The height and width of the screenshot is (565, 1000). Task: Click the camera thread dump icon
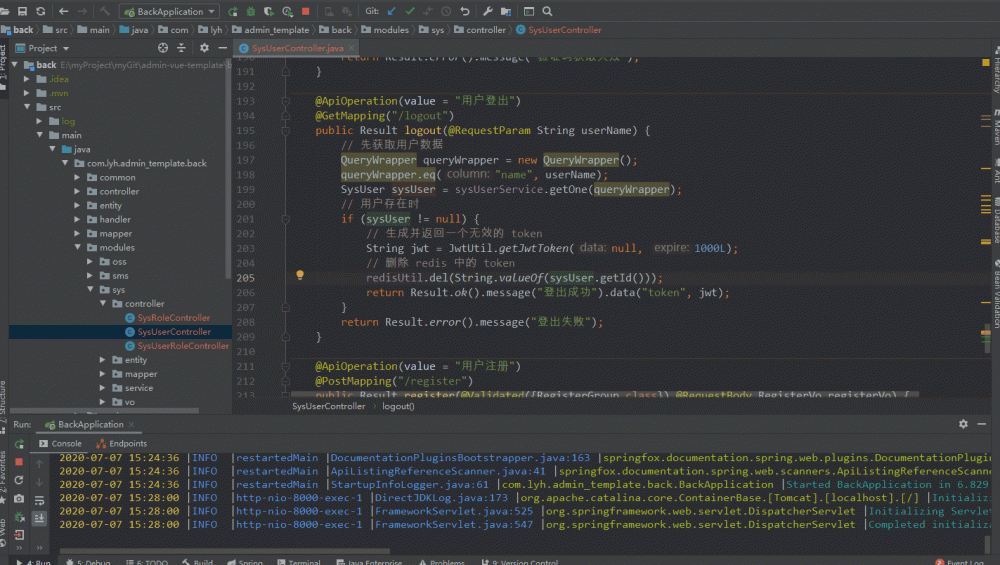coord(19,499)
